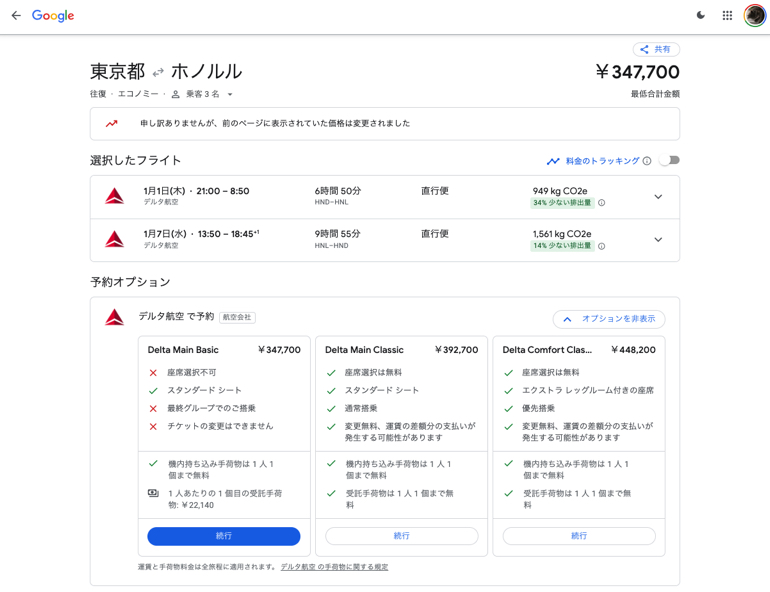Go back using the left arrow
This screenshot has width=770, height=592.
pos(16,15)
